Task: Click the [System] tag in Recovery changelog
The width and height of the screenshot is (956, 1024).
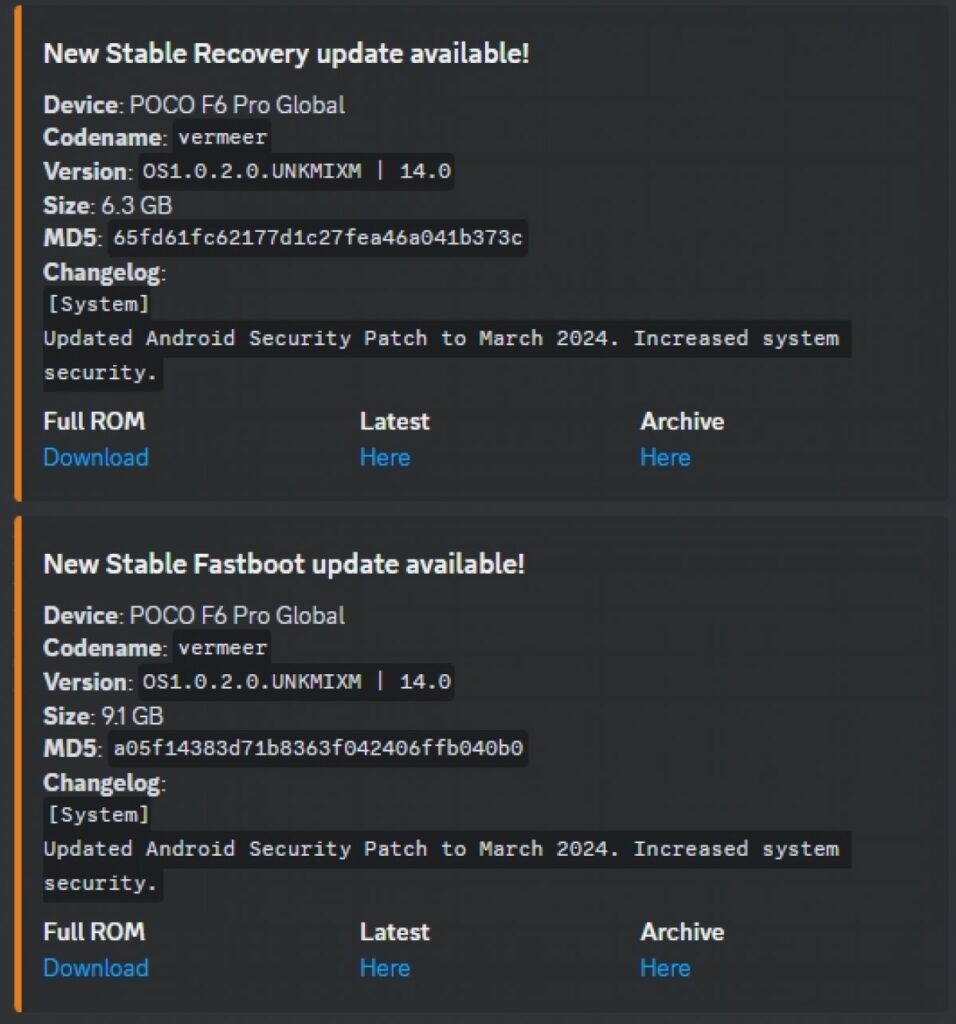Action: 99,304
